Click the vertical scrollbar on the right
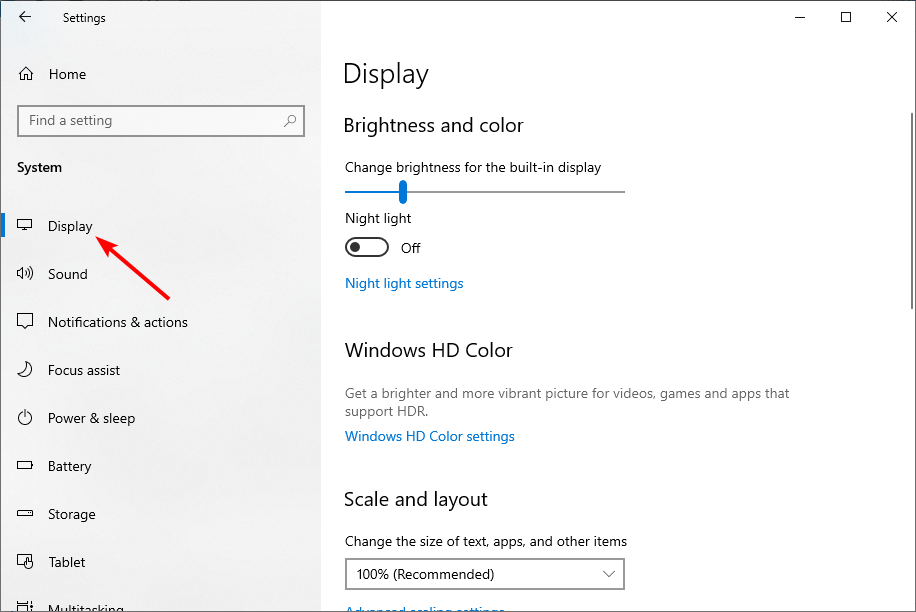This screenshot has width=916, height=612. point(912,210)
